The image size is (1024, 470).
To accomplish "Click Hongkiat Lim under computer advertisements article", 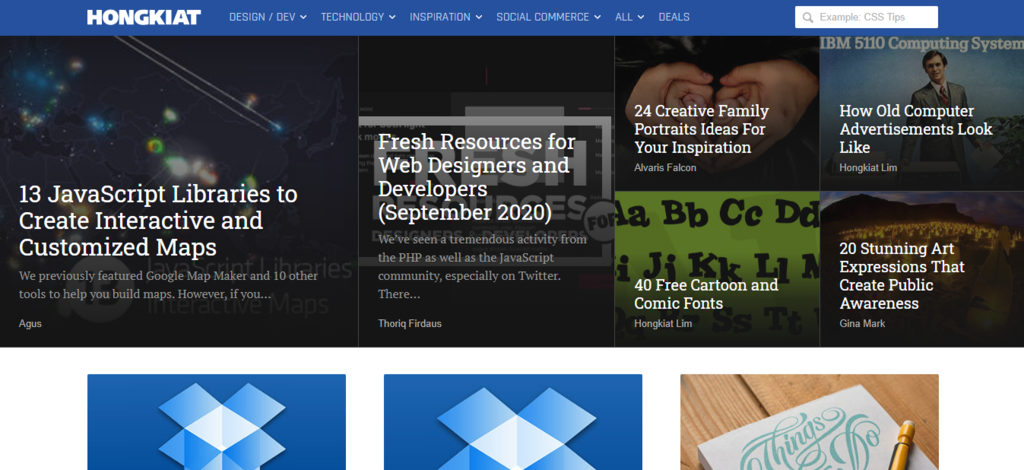I will click(x=868, y=168).
